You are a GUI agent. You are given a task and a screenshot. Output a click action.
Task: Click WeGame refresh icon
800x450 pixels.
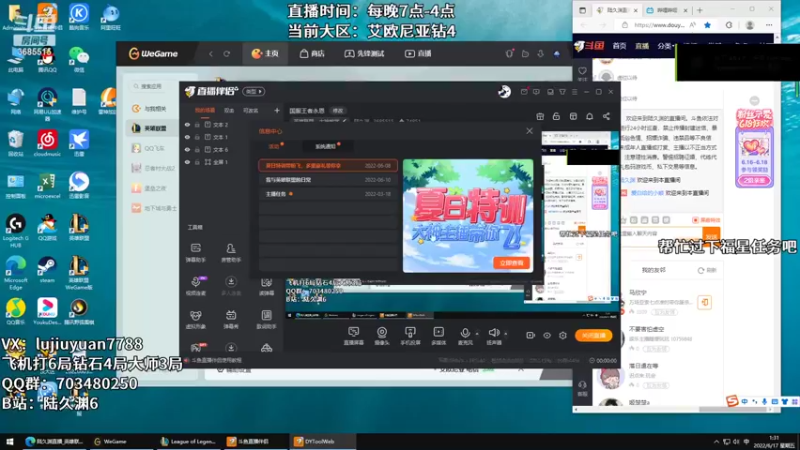[227, 54]
